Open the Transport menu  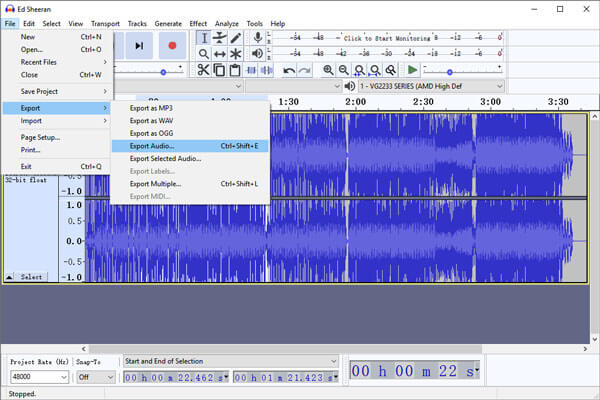(105, 24)
